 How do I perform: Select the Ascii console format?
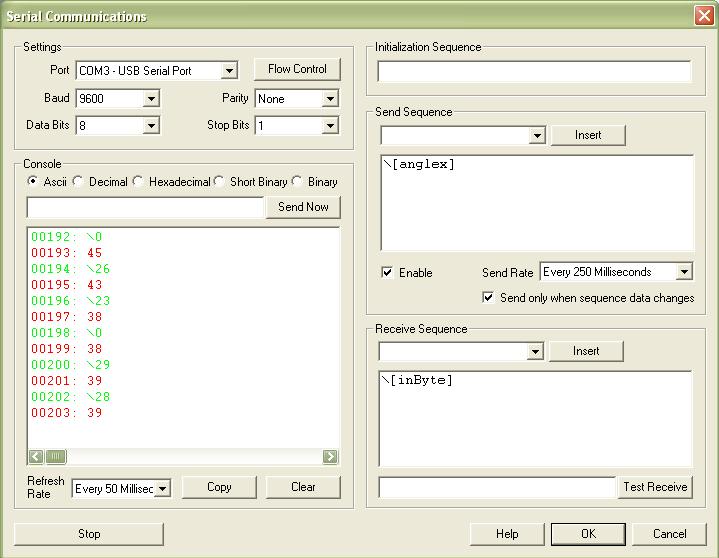click(x=34, y=182)
